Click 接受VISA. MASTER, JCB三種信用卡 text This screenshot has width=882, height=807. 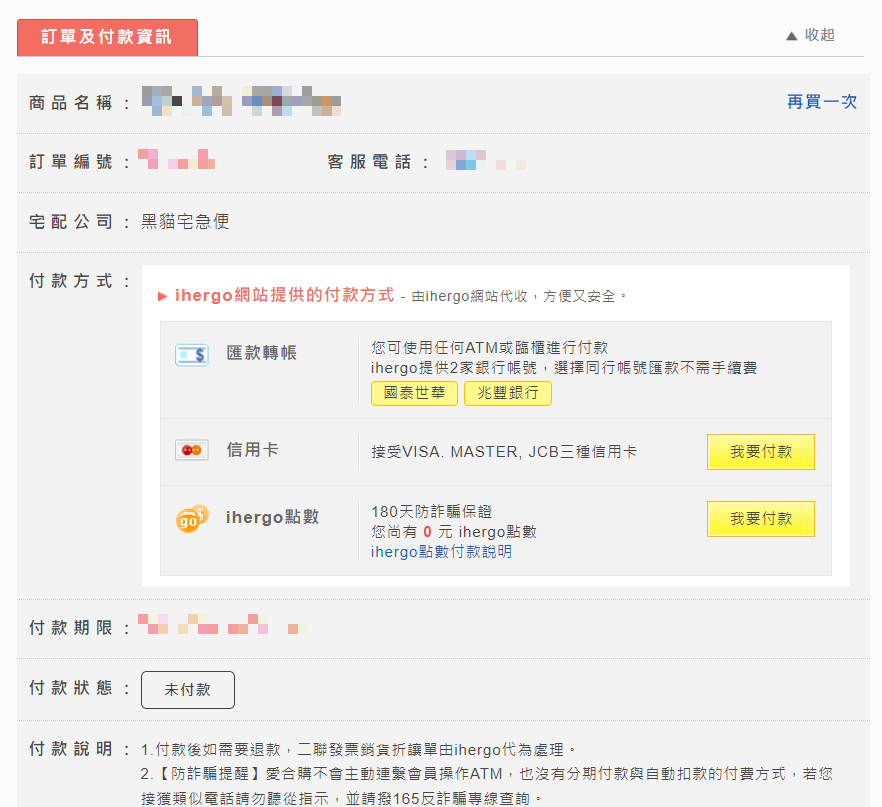(x=504, y=452)
